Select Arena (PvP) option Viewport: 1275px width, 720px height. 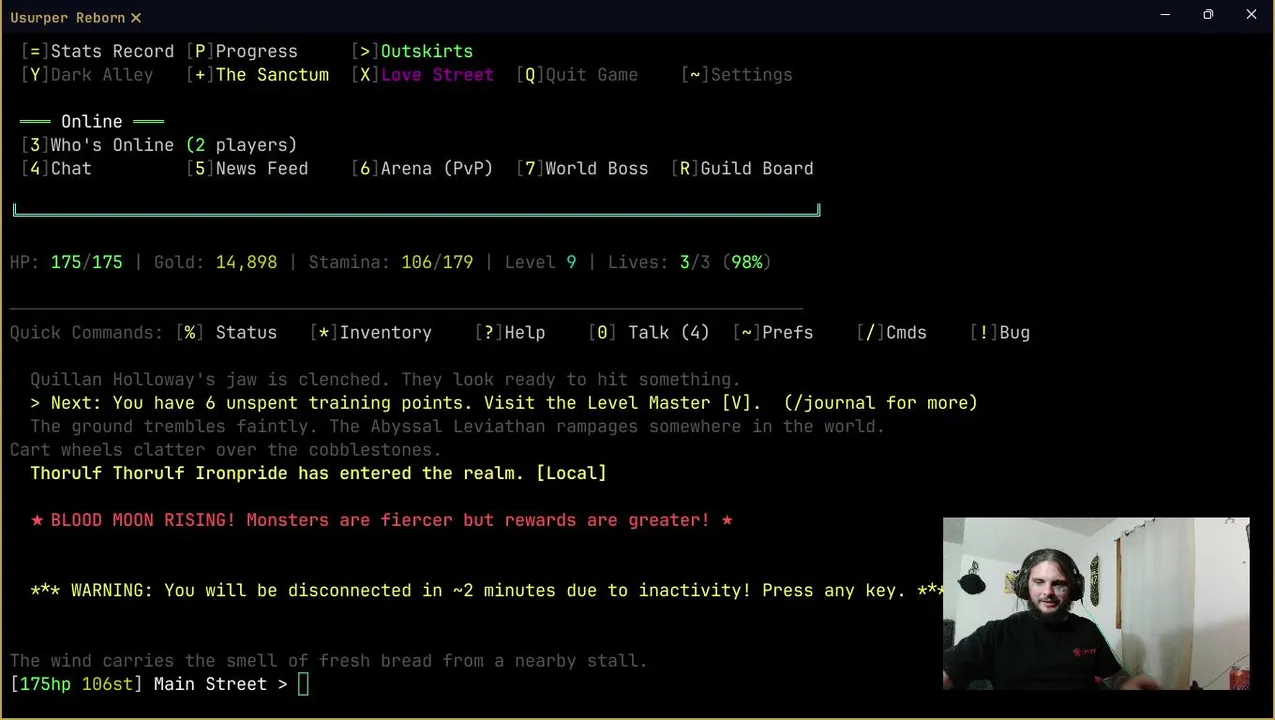click(x=422, y=169)
